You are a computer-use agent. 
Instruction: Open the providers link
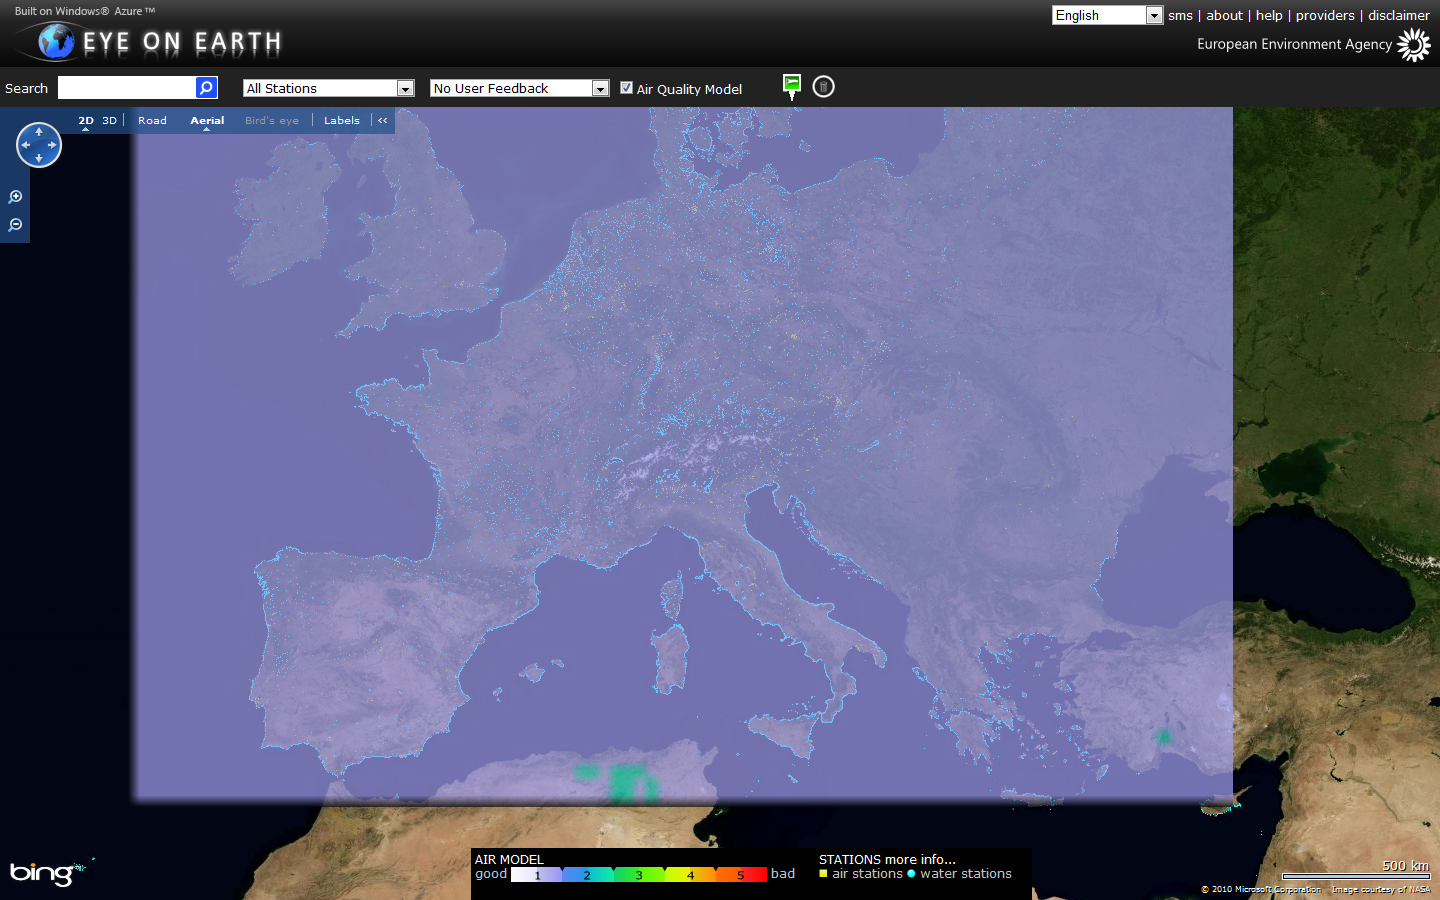[1325, 15]
